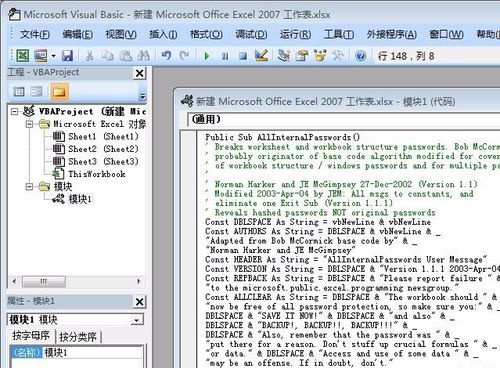The image size is (500, 368).
Task: Open the Object Browser icon
Action: pos(320,55)
